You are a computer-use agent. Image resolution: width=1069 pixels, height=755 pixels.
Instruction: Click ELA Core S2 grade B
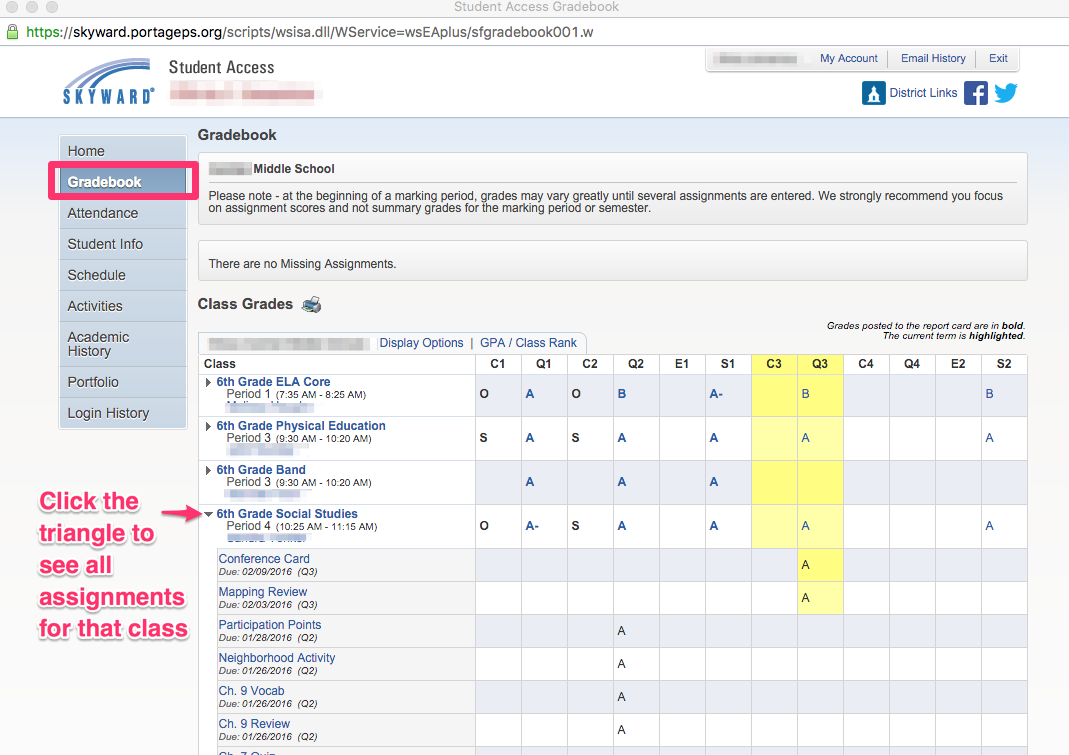[989, 394]
